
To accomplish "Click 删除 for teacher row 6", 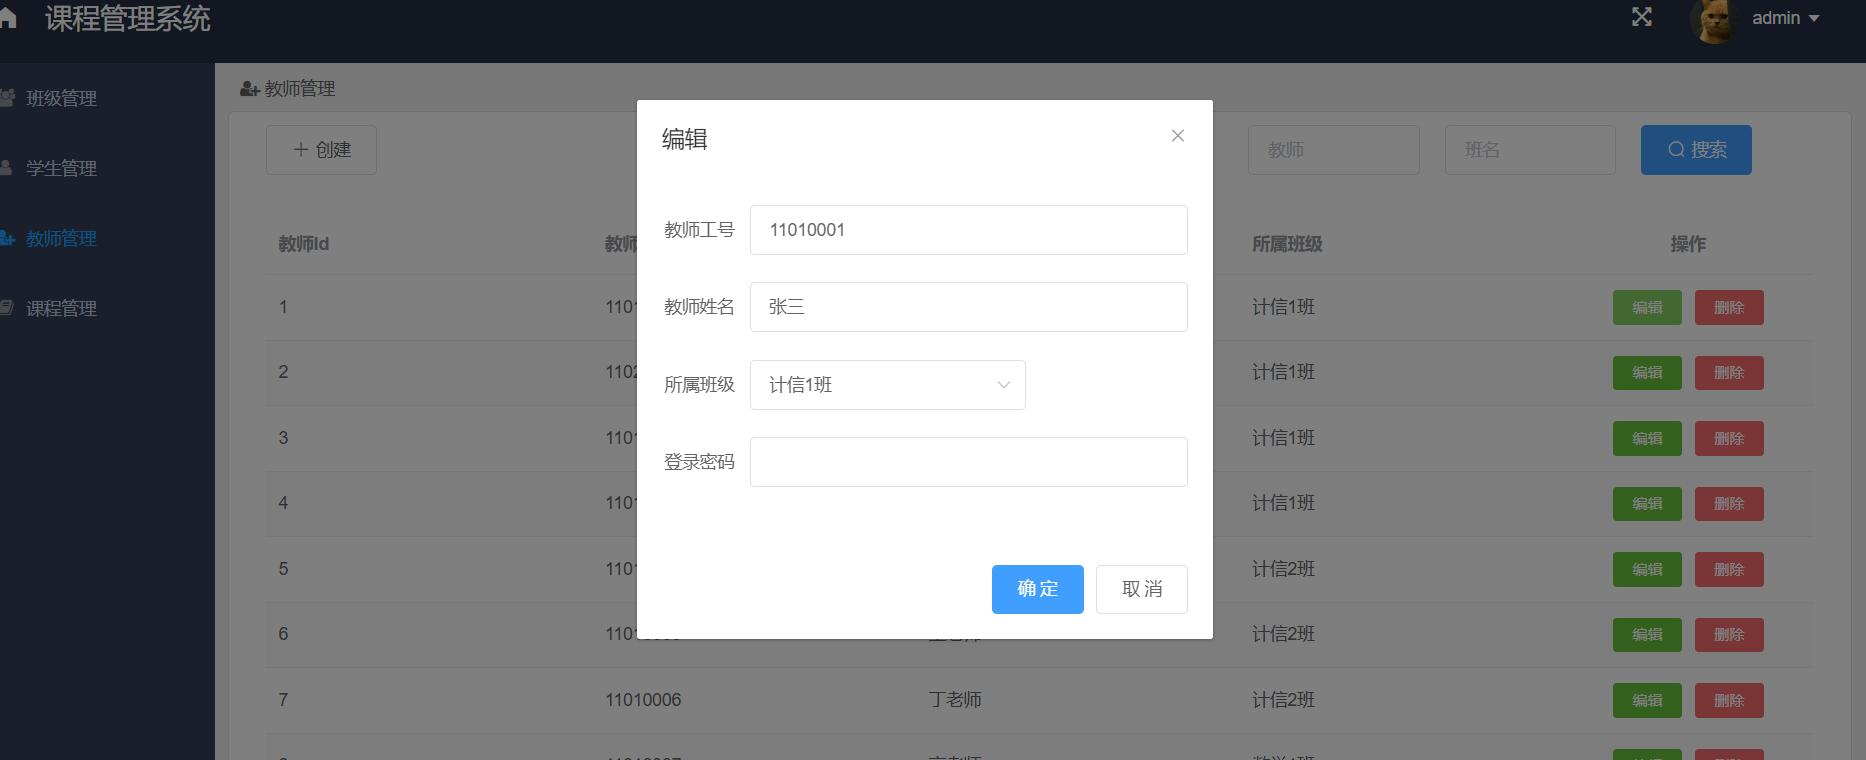I will tap(1729, 635).
